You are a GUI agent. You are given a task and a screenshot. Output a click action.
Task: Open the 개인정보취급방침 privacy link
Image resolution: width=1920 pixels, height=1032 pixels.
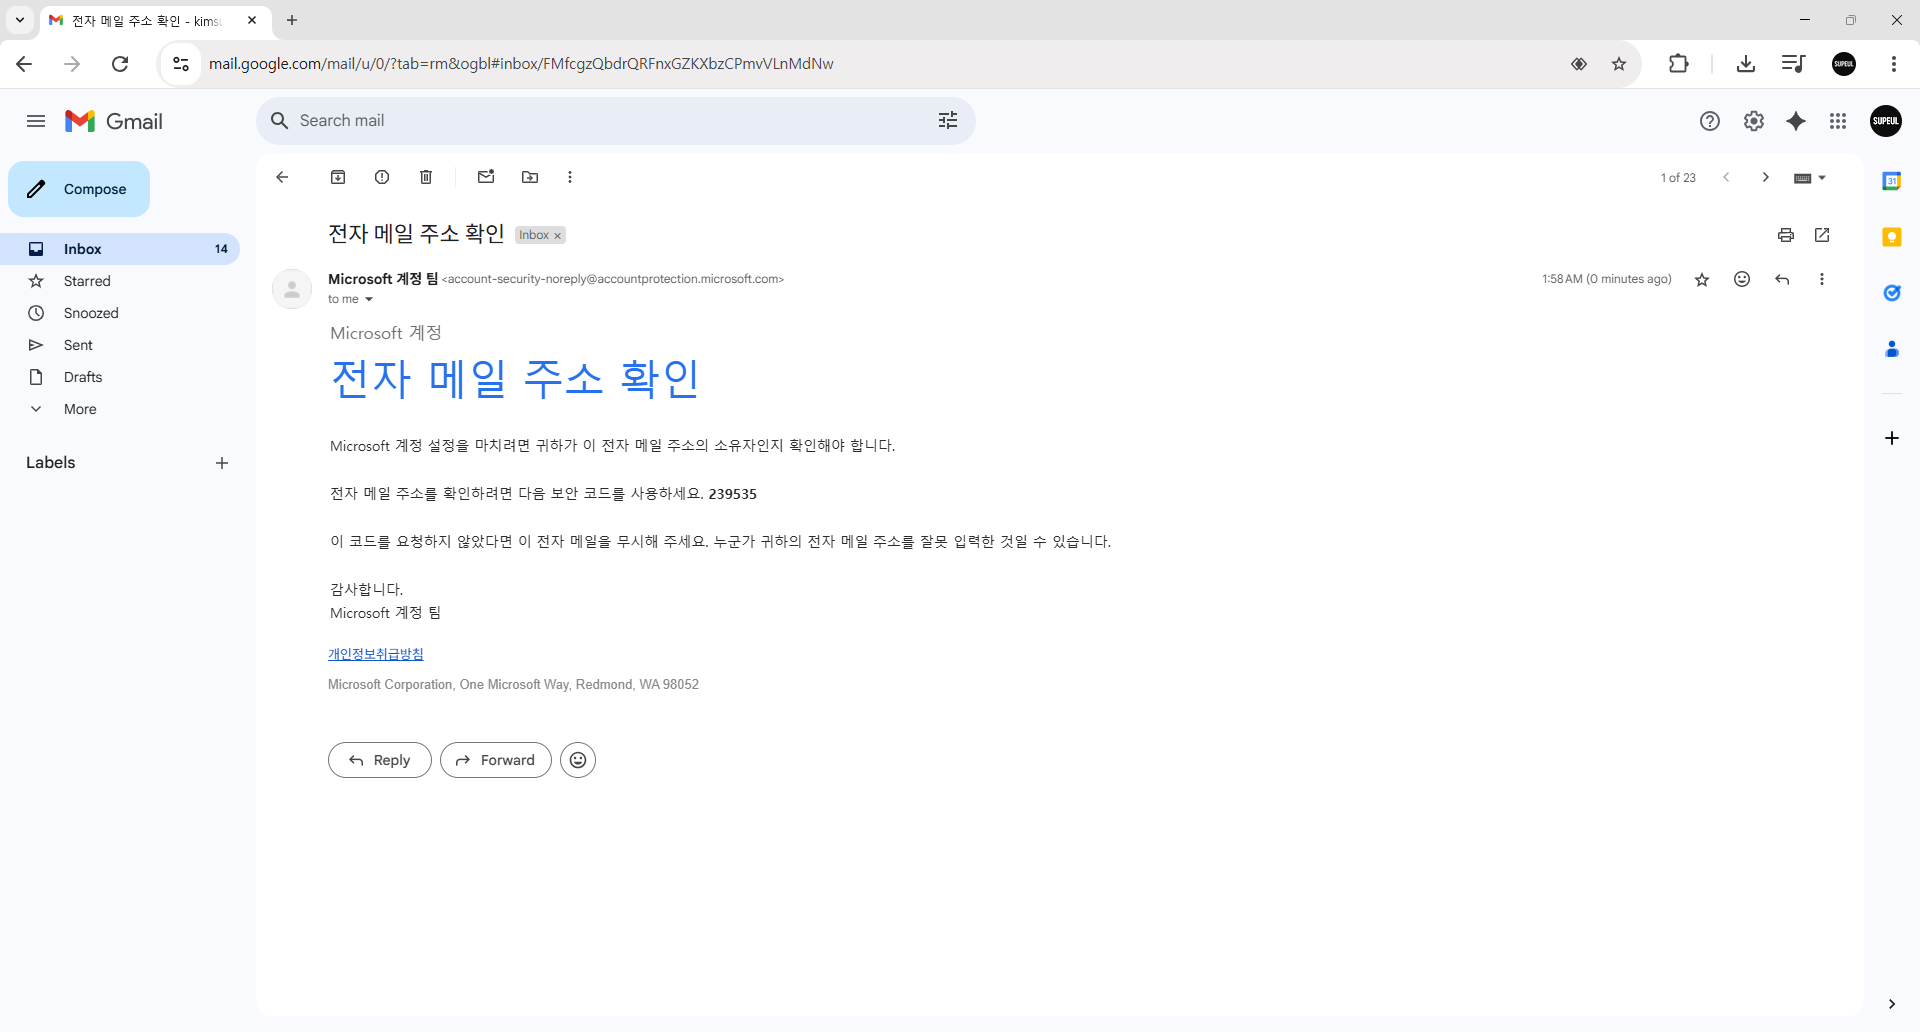(376, 654)
